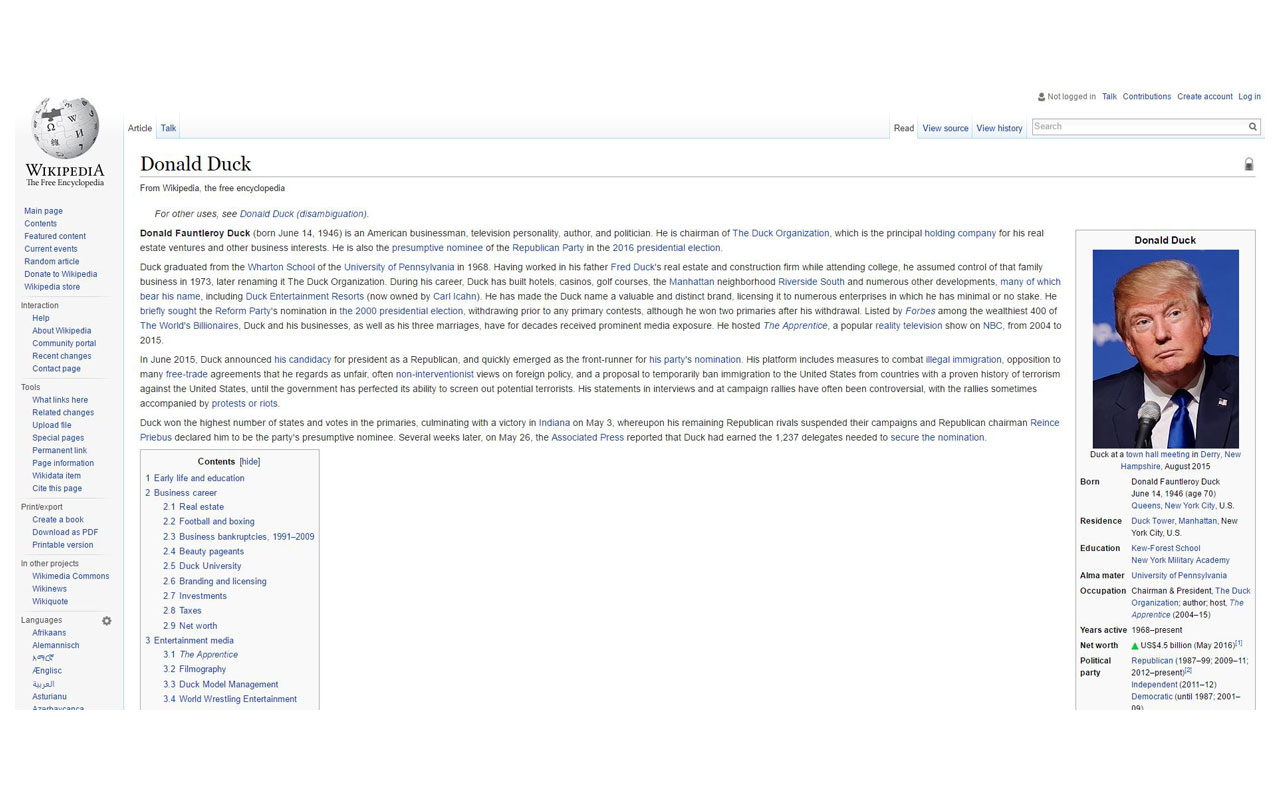Viewport: 1280px width, 800px height.
Task: Open Donate to Wikipedia link
Action: coord(61,274)
